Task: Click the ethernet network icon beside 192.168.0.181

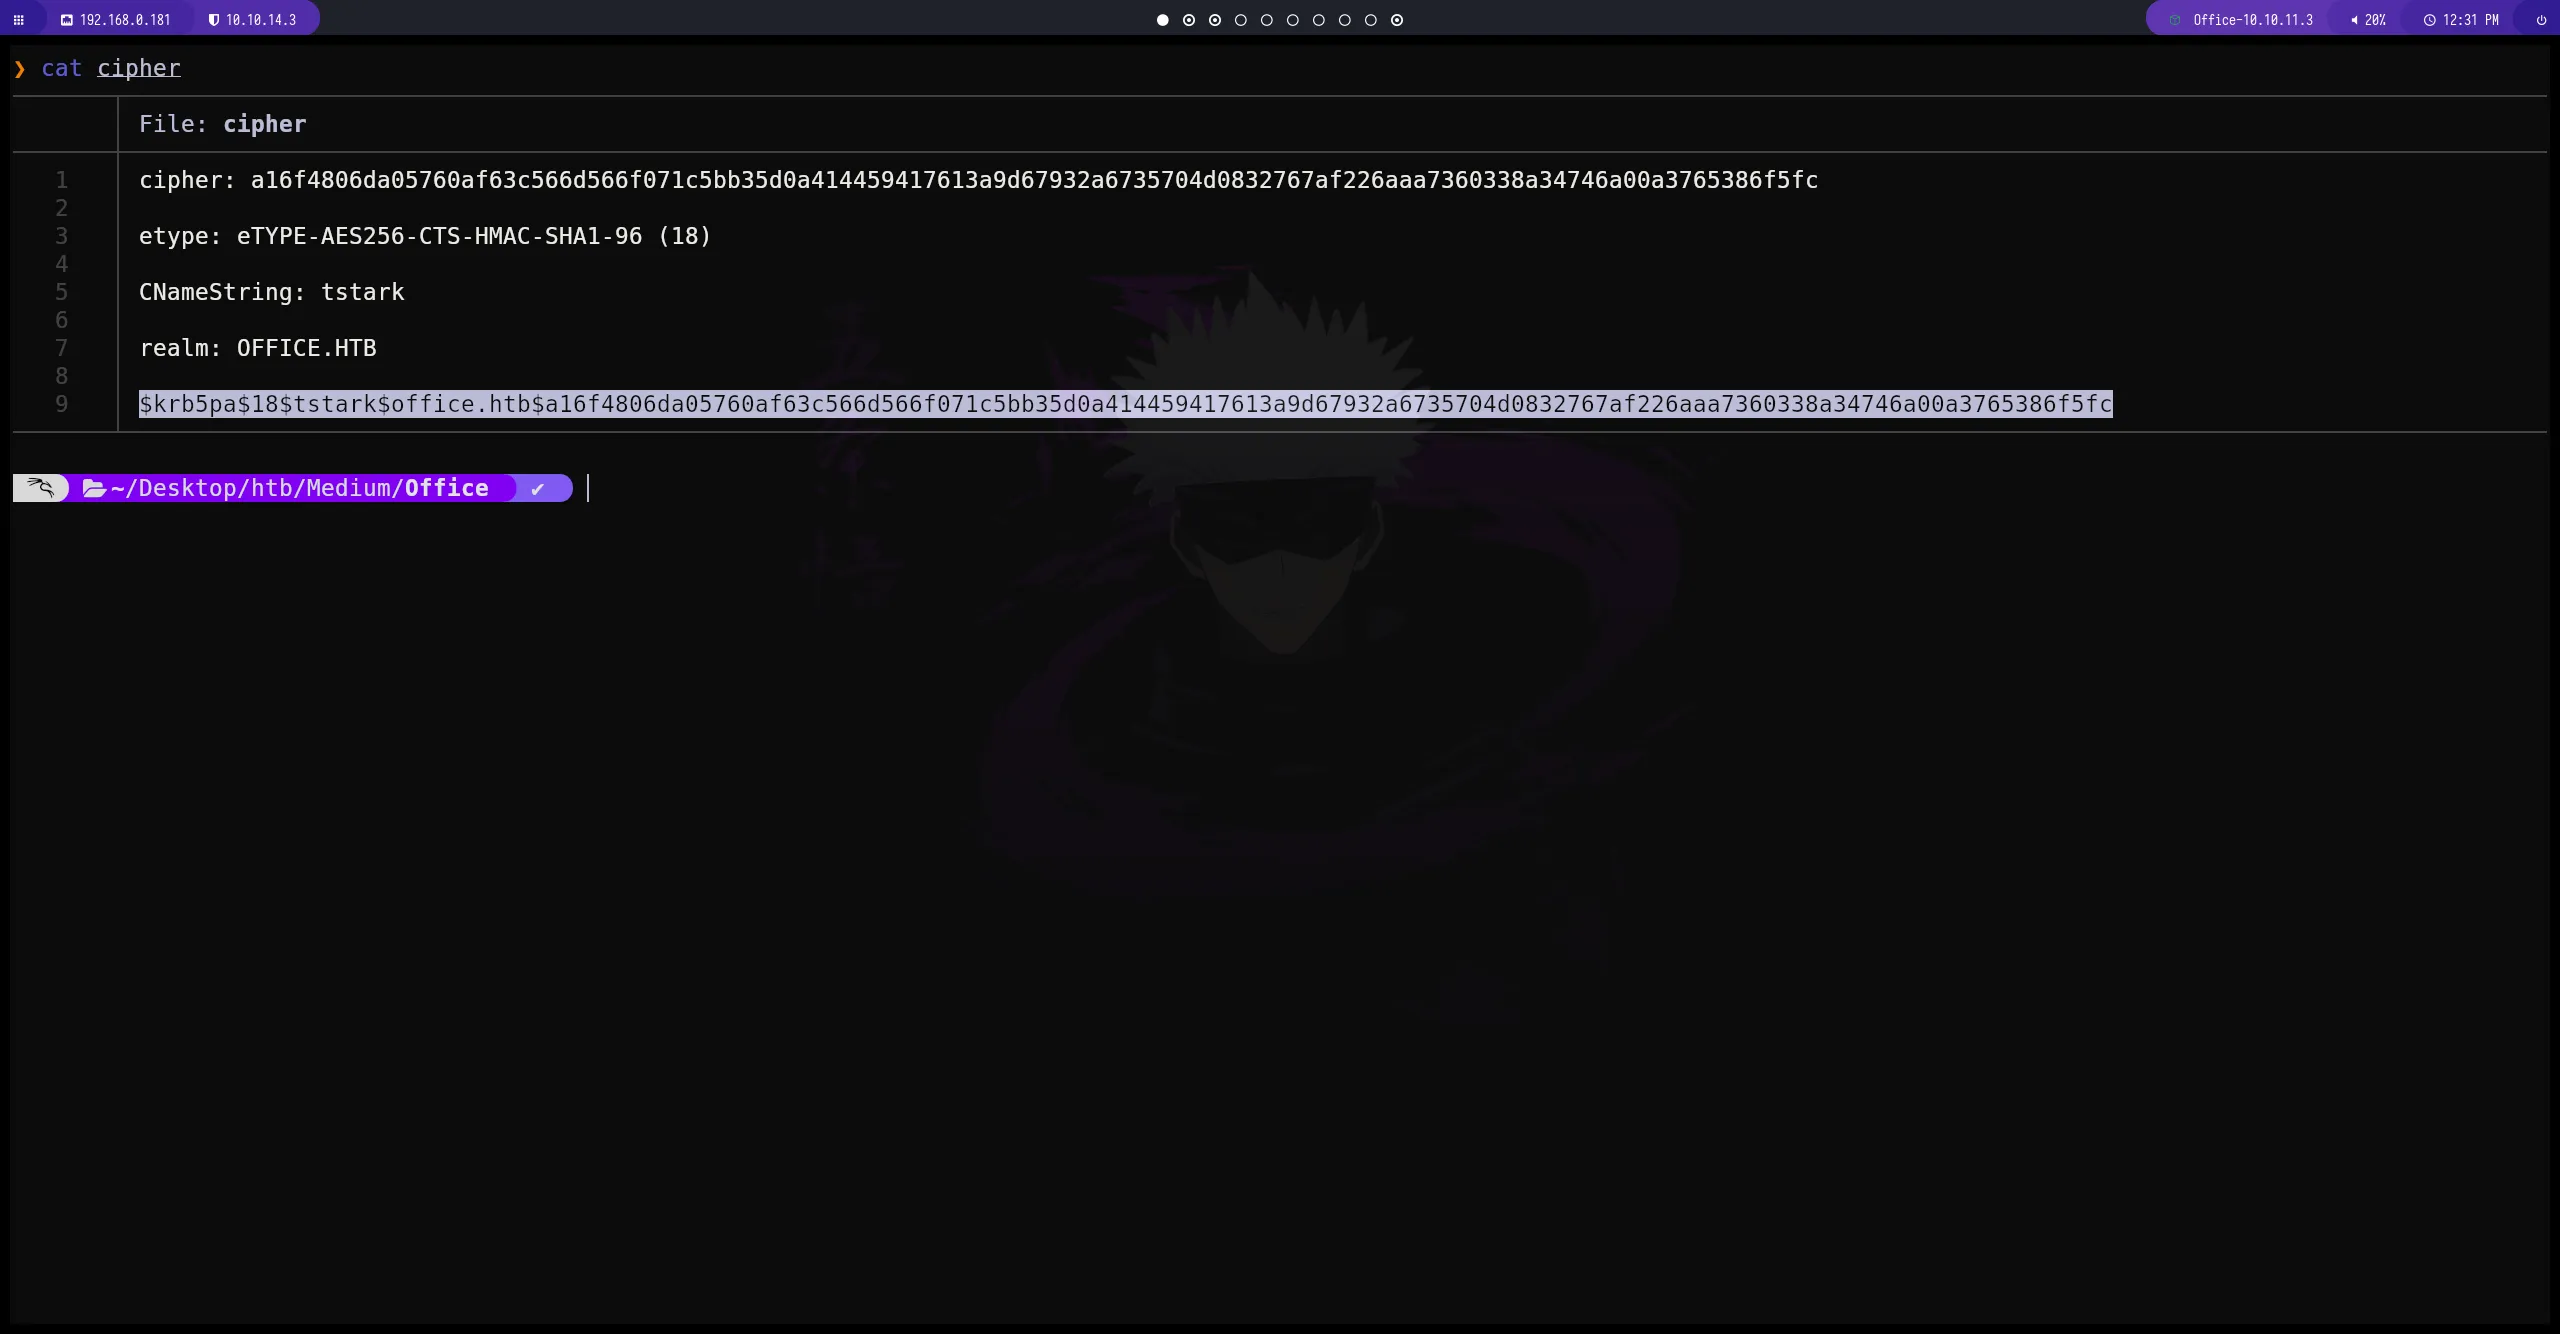Action: click(x=67, y=18)
